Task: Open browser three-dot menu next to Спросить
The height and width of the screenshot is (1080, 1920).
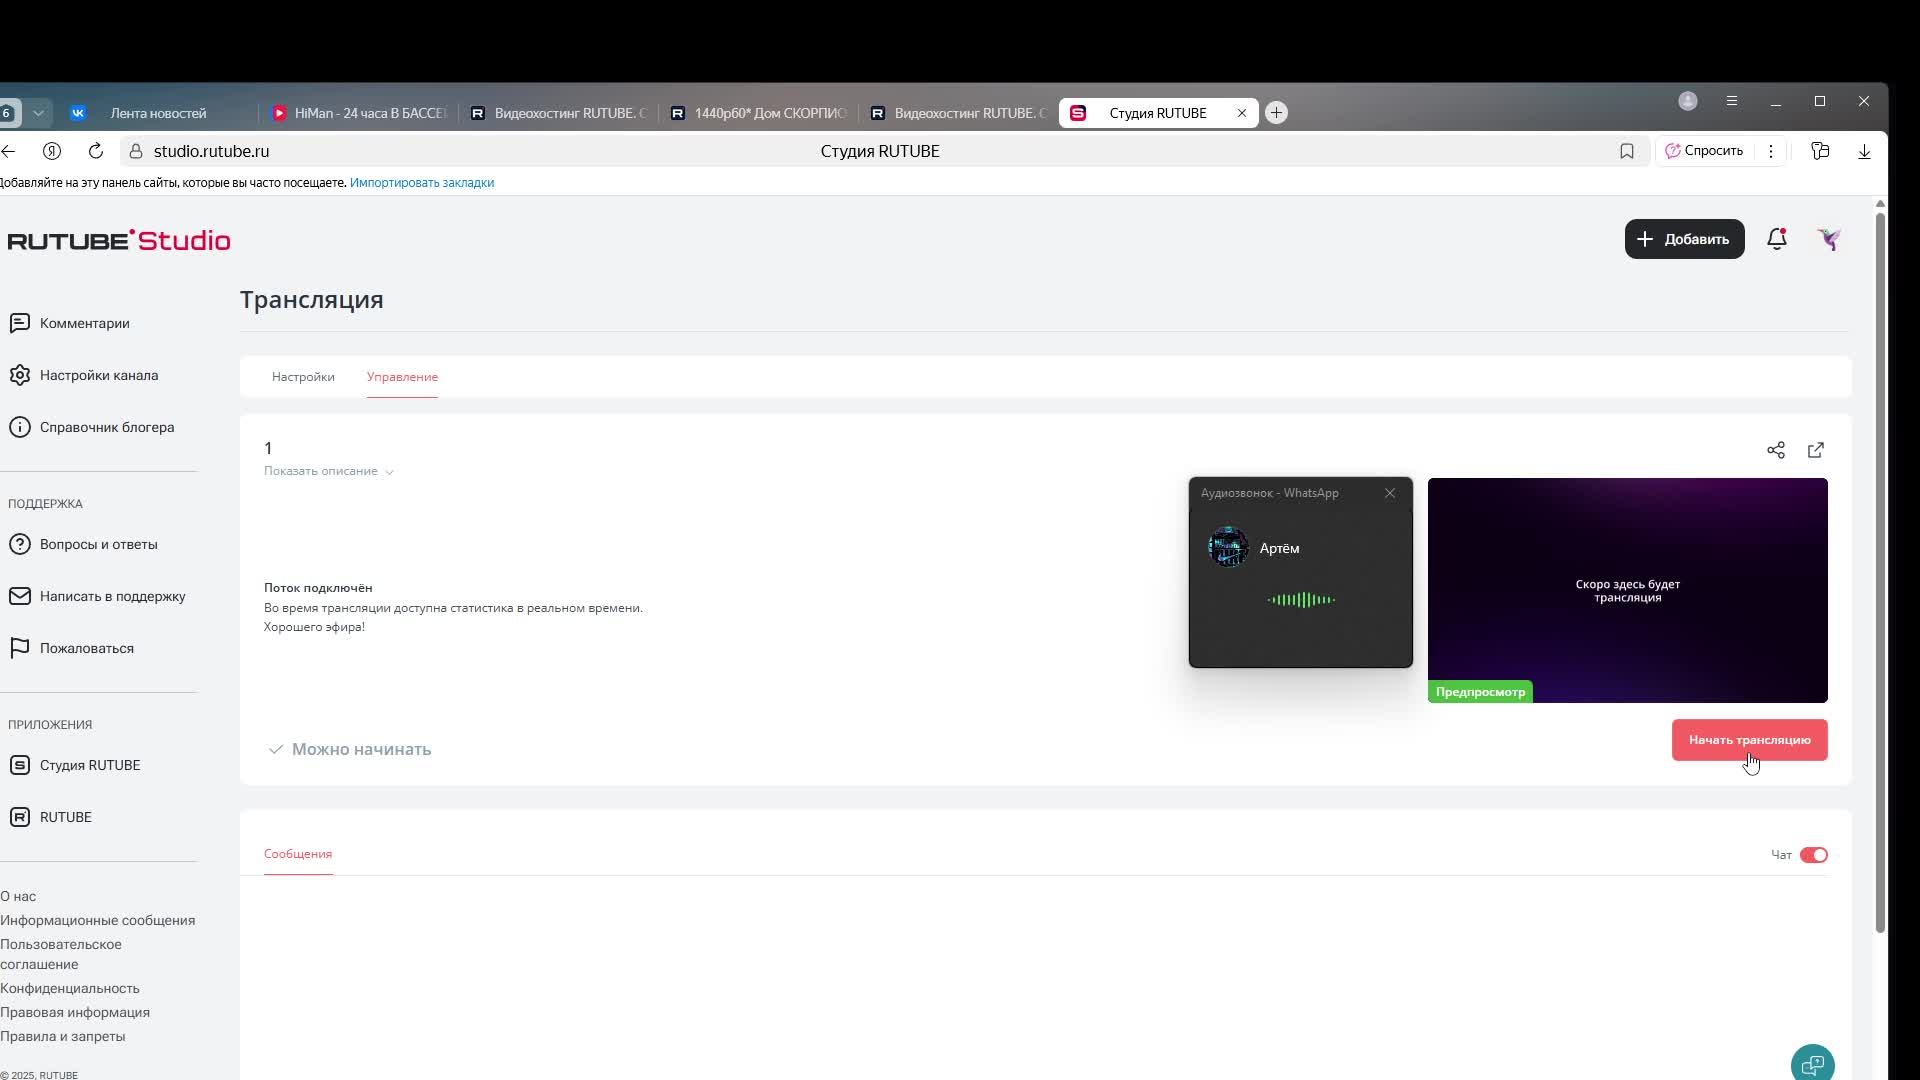Action: [x=1771, y=151]
